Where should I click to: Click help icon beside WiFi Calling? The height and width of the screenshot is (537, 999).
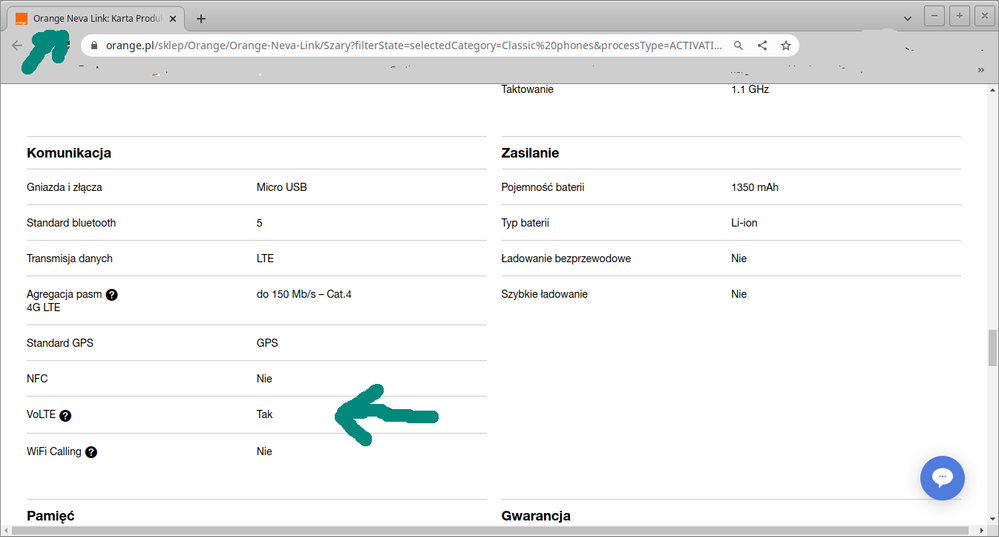point(91,452)
